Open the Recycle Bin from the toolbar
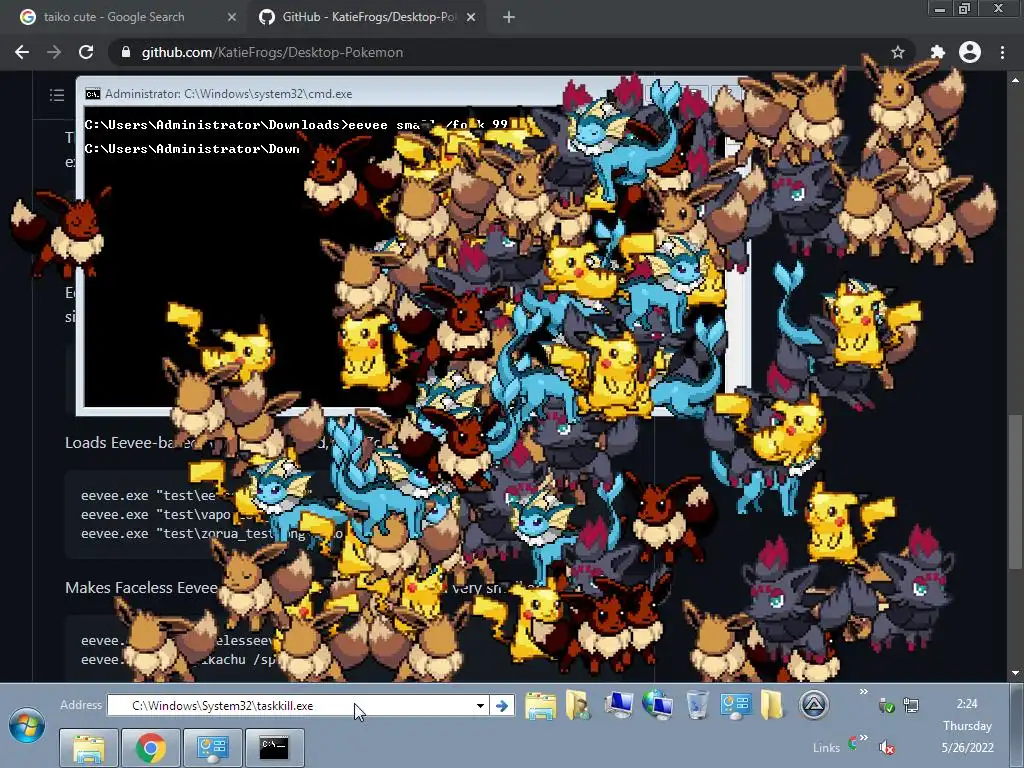This screenshot has height=768, width=1024. [x=697, y=705]
